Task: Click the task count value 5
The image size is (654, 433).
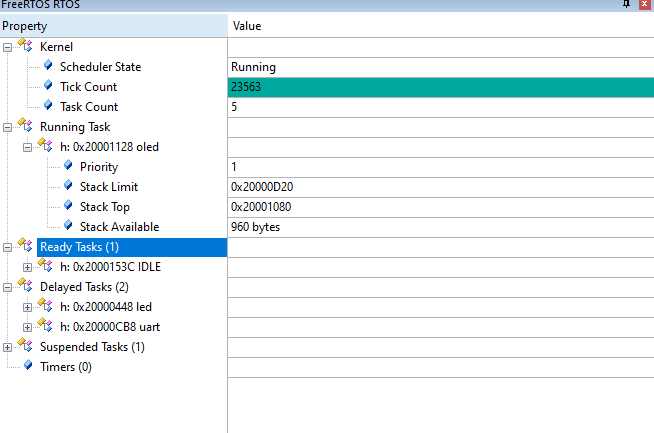Action: 234,107
